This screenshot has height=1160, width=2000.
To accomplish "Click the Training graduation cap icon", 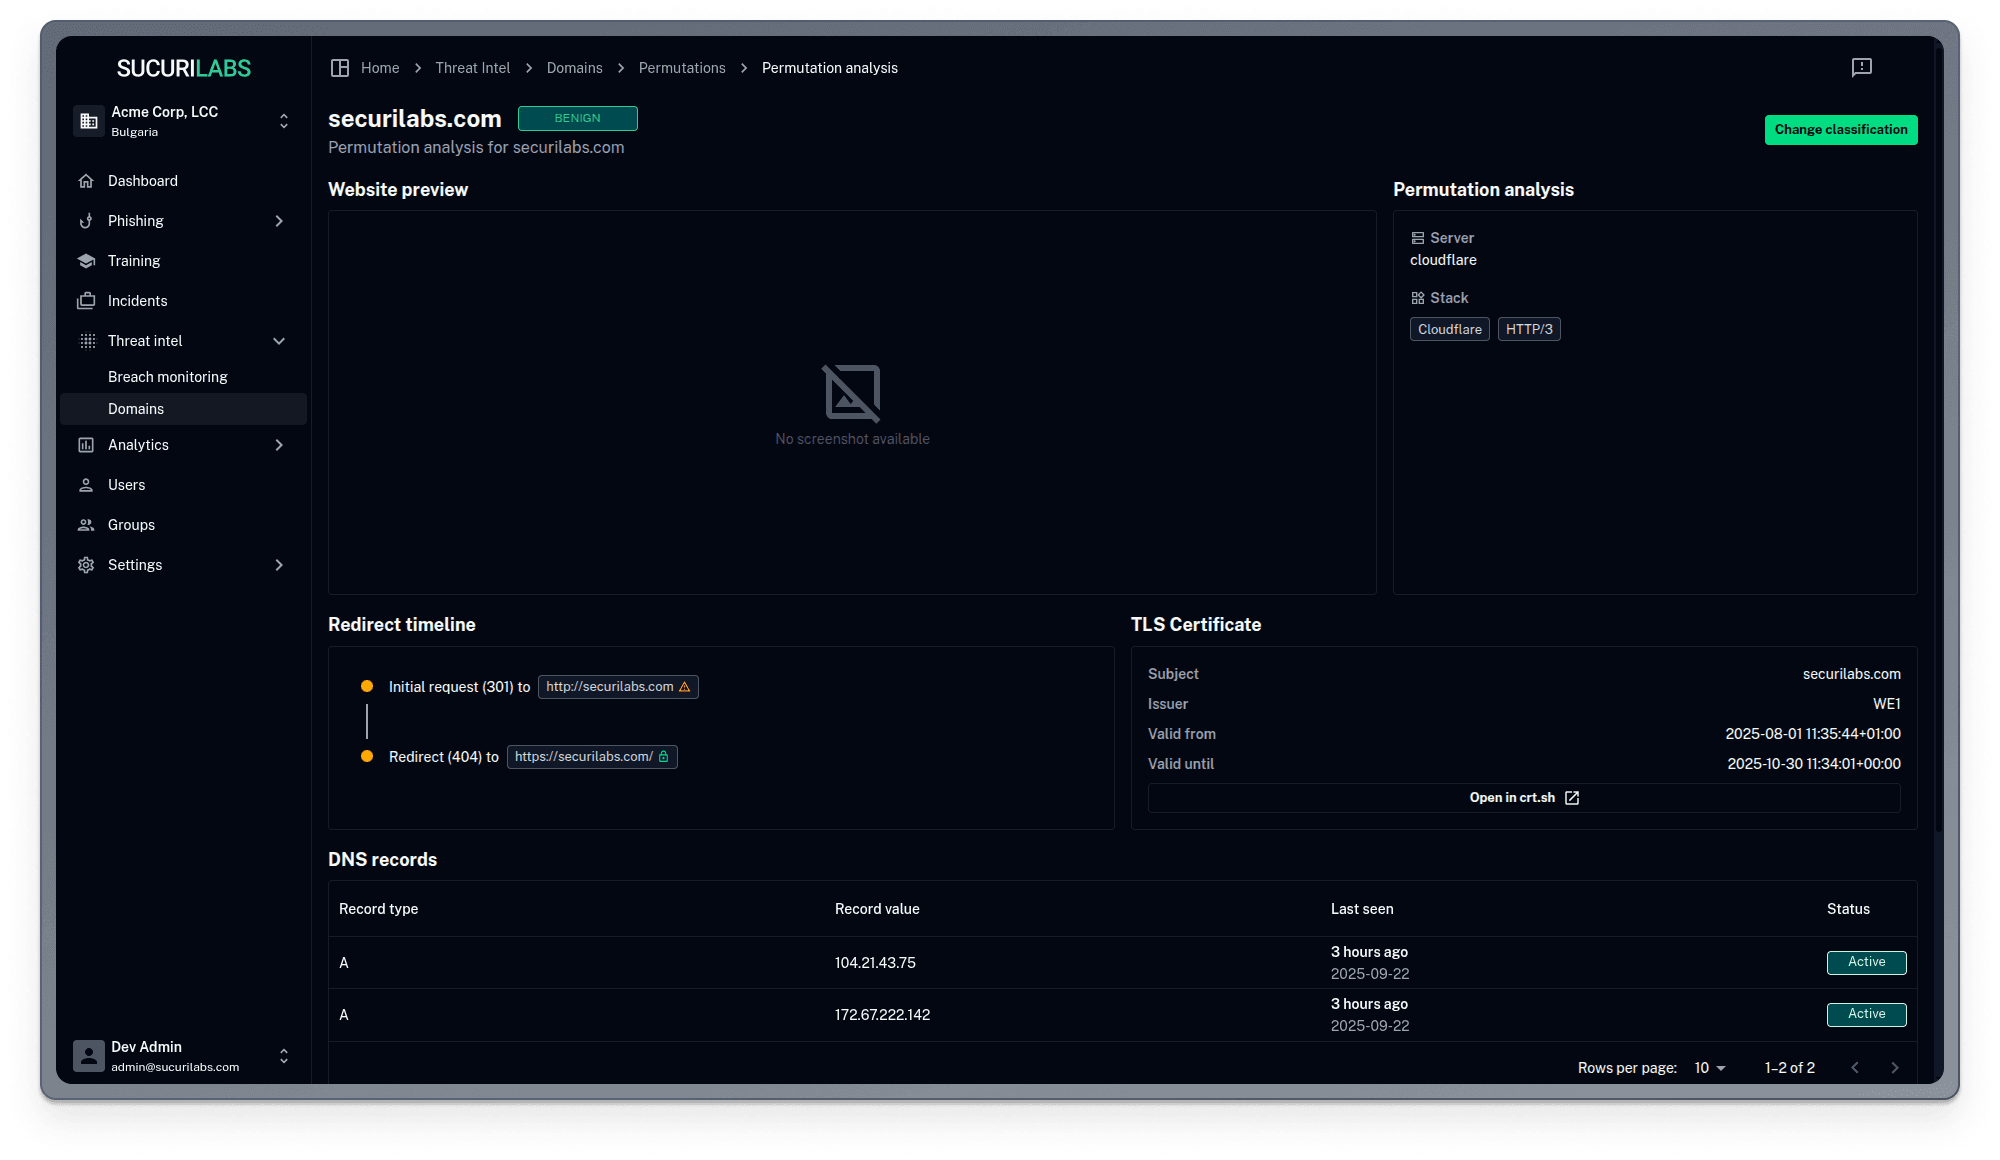I will click(x=86, y=261).
